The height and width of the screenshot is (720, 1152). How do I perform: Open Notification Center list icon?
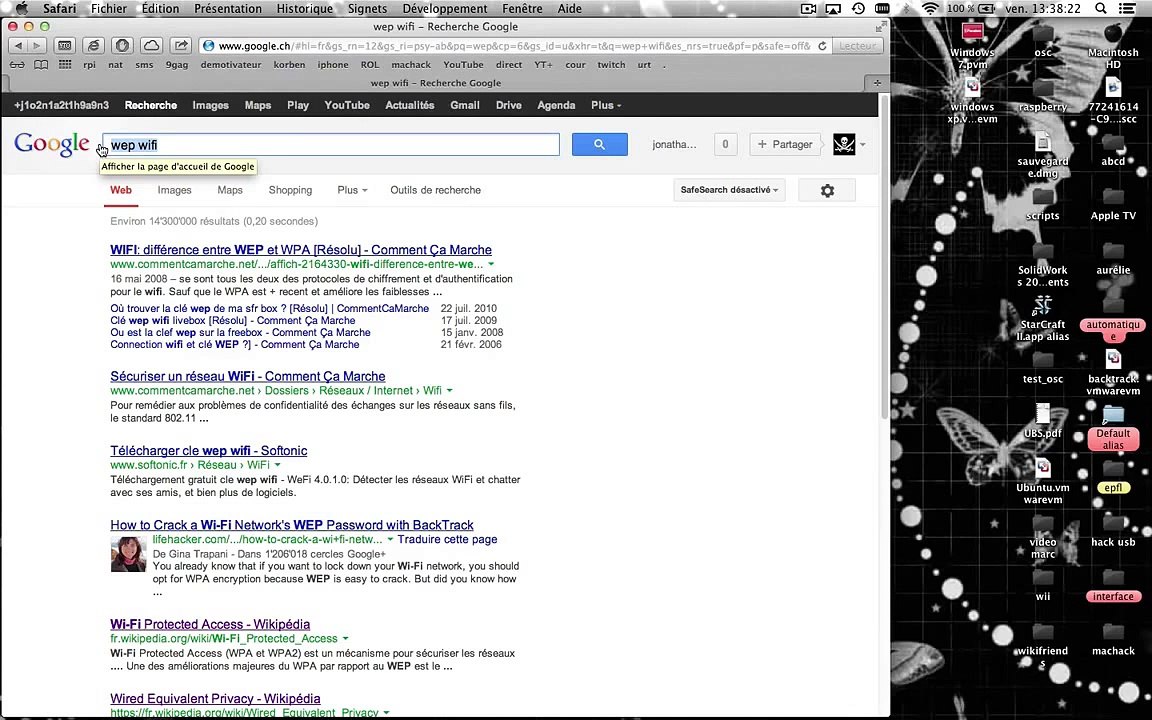[1126, 8]
